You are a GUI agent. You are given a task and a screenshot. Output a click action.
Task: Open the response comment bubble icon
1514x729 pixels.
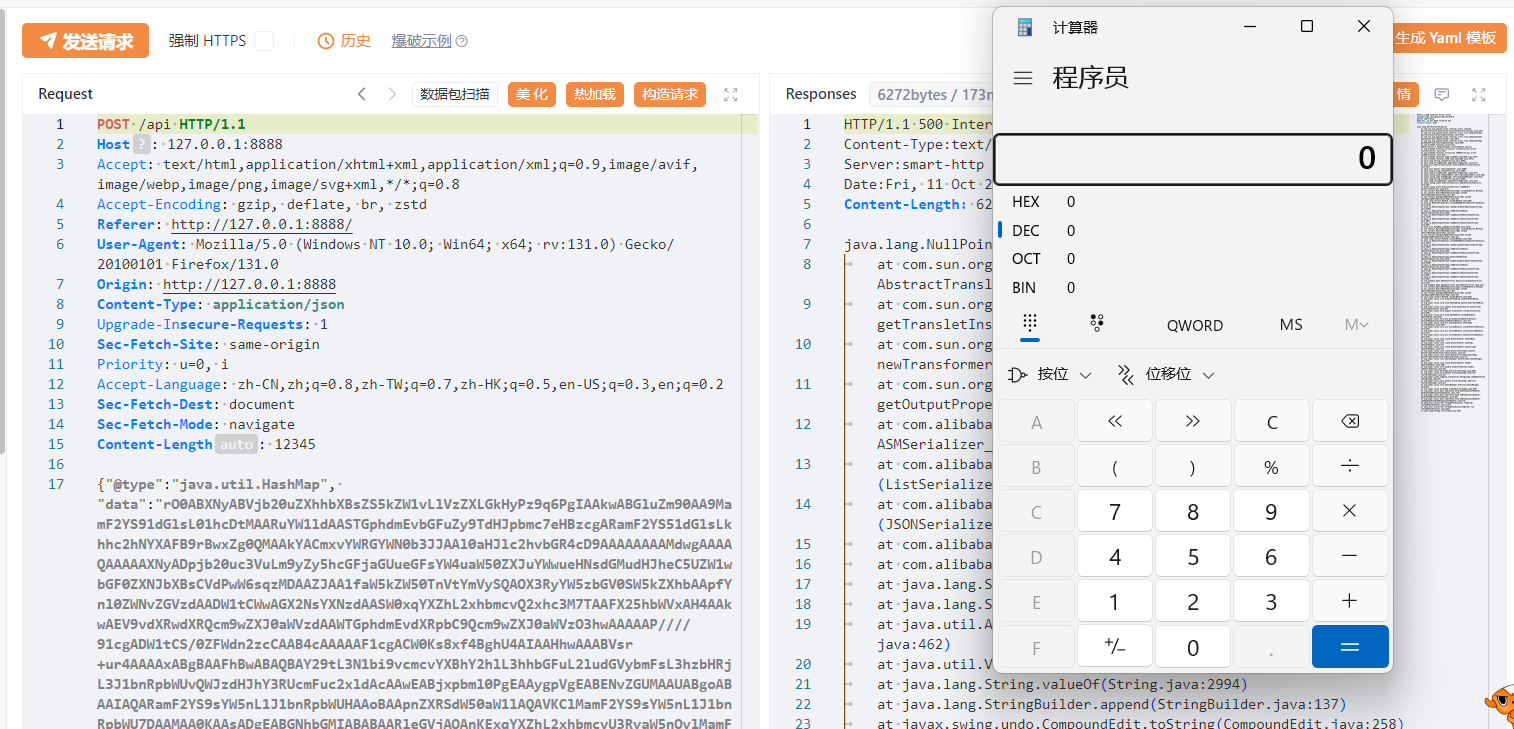[1442, 94]
